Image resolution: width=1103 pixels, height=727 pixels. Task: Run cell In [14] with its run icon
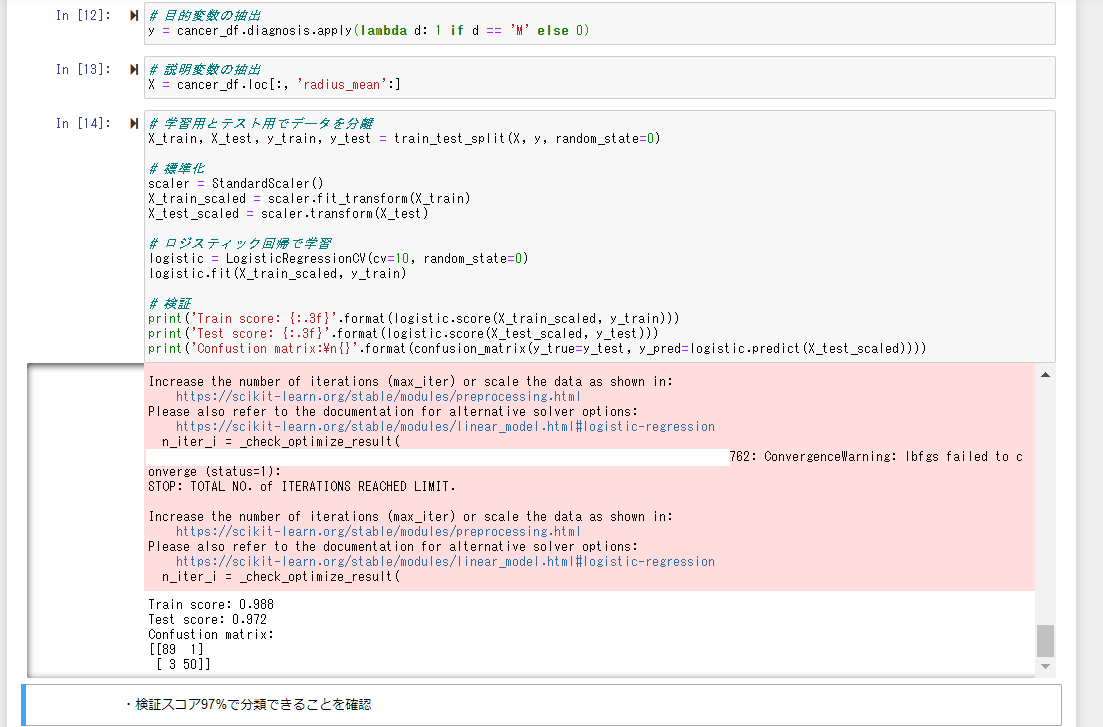134,124
